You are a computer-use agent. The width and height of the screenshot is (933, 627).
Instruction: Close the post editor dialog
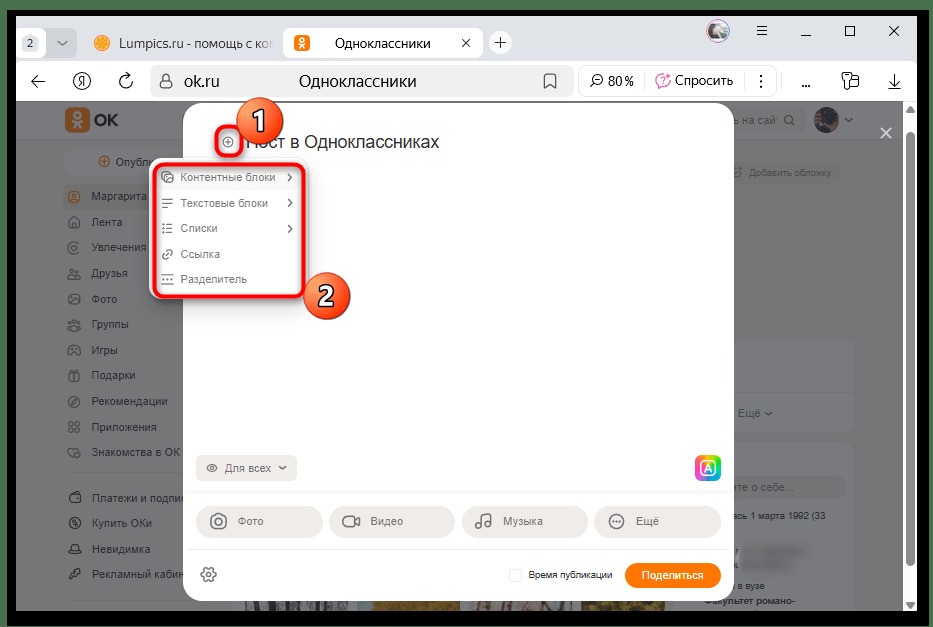(x=885, y=133)
